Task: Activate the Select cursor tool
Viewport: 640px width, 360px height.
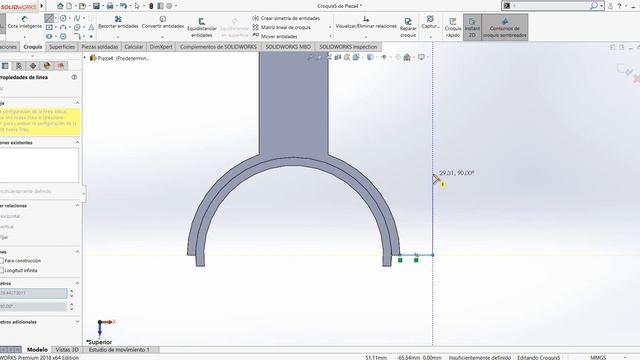Action: click(137, 6)
